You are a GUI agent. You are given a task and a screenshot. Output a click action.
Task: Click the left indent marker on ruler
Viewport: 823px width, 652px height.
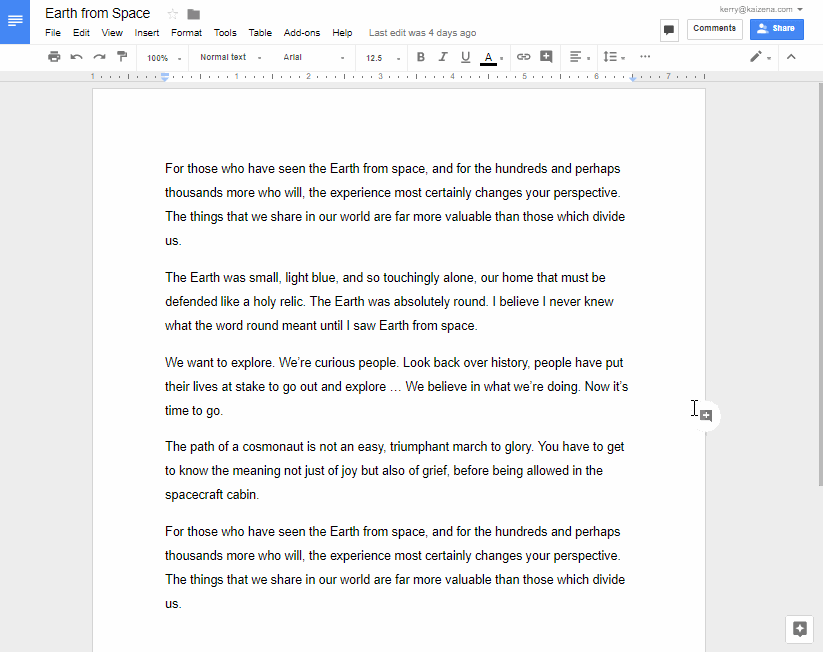pos(165,77)
